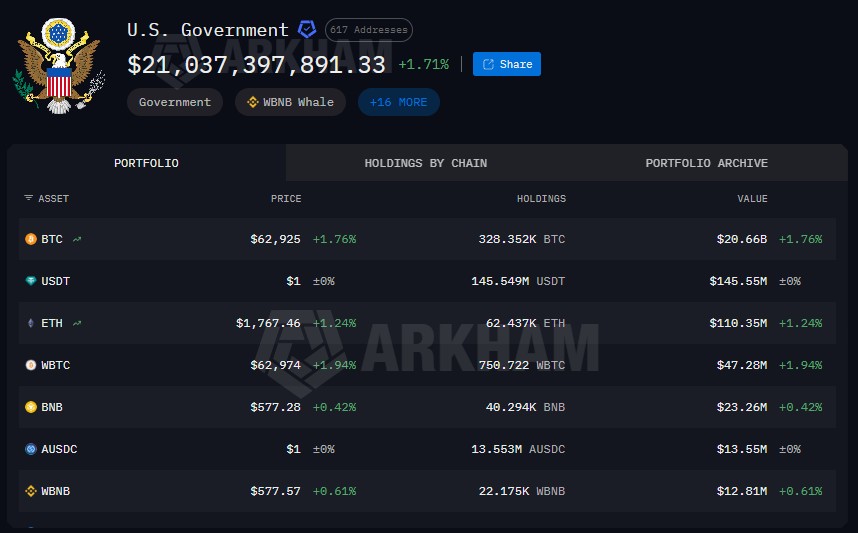Open the WBNB asset name
The image size is (858, 533).
click(56, 491)
